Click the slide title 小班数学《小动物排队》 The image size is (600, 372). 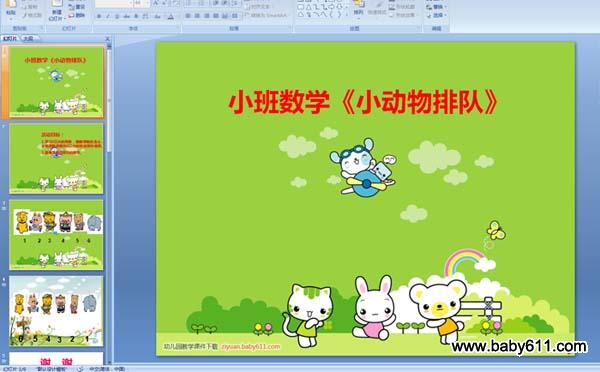click(364, 103)
